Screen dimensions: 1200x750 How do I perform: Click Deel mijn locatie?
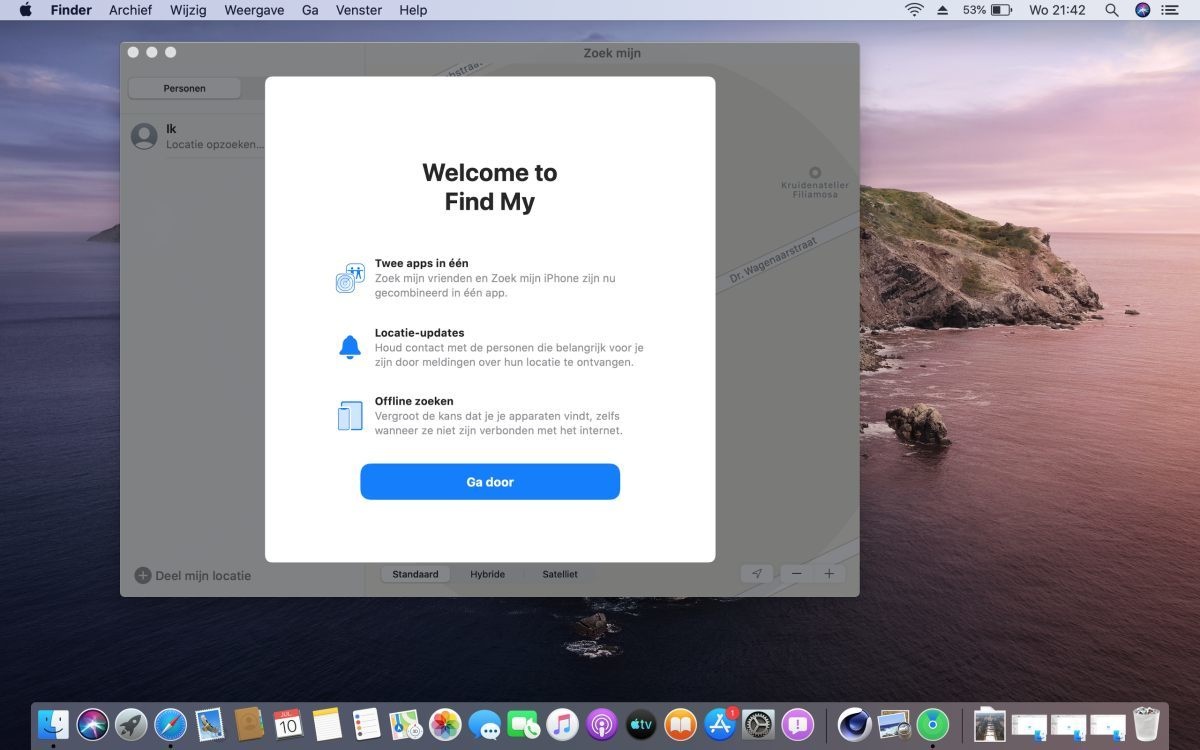[x=193, y=576]
